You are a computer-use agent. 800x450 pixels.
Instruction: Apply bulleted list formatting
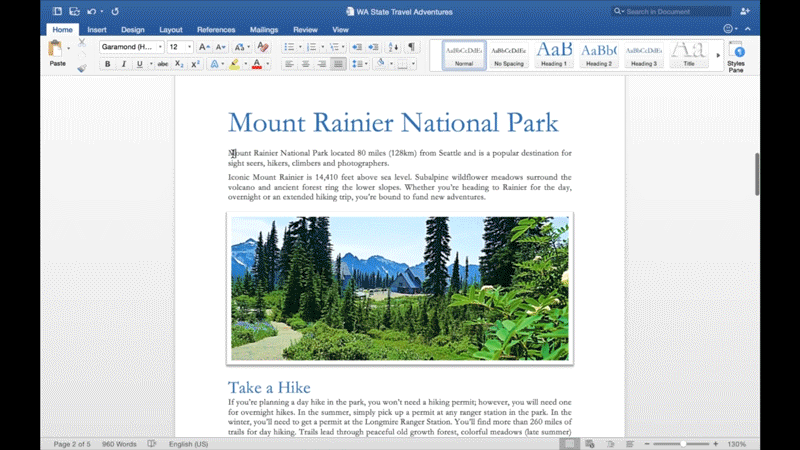pyautogui.click(x=288, y=47)
